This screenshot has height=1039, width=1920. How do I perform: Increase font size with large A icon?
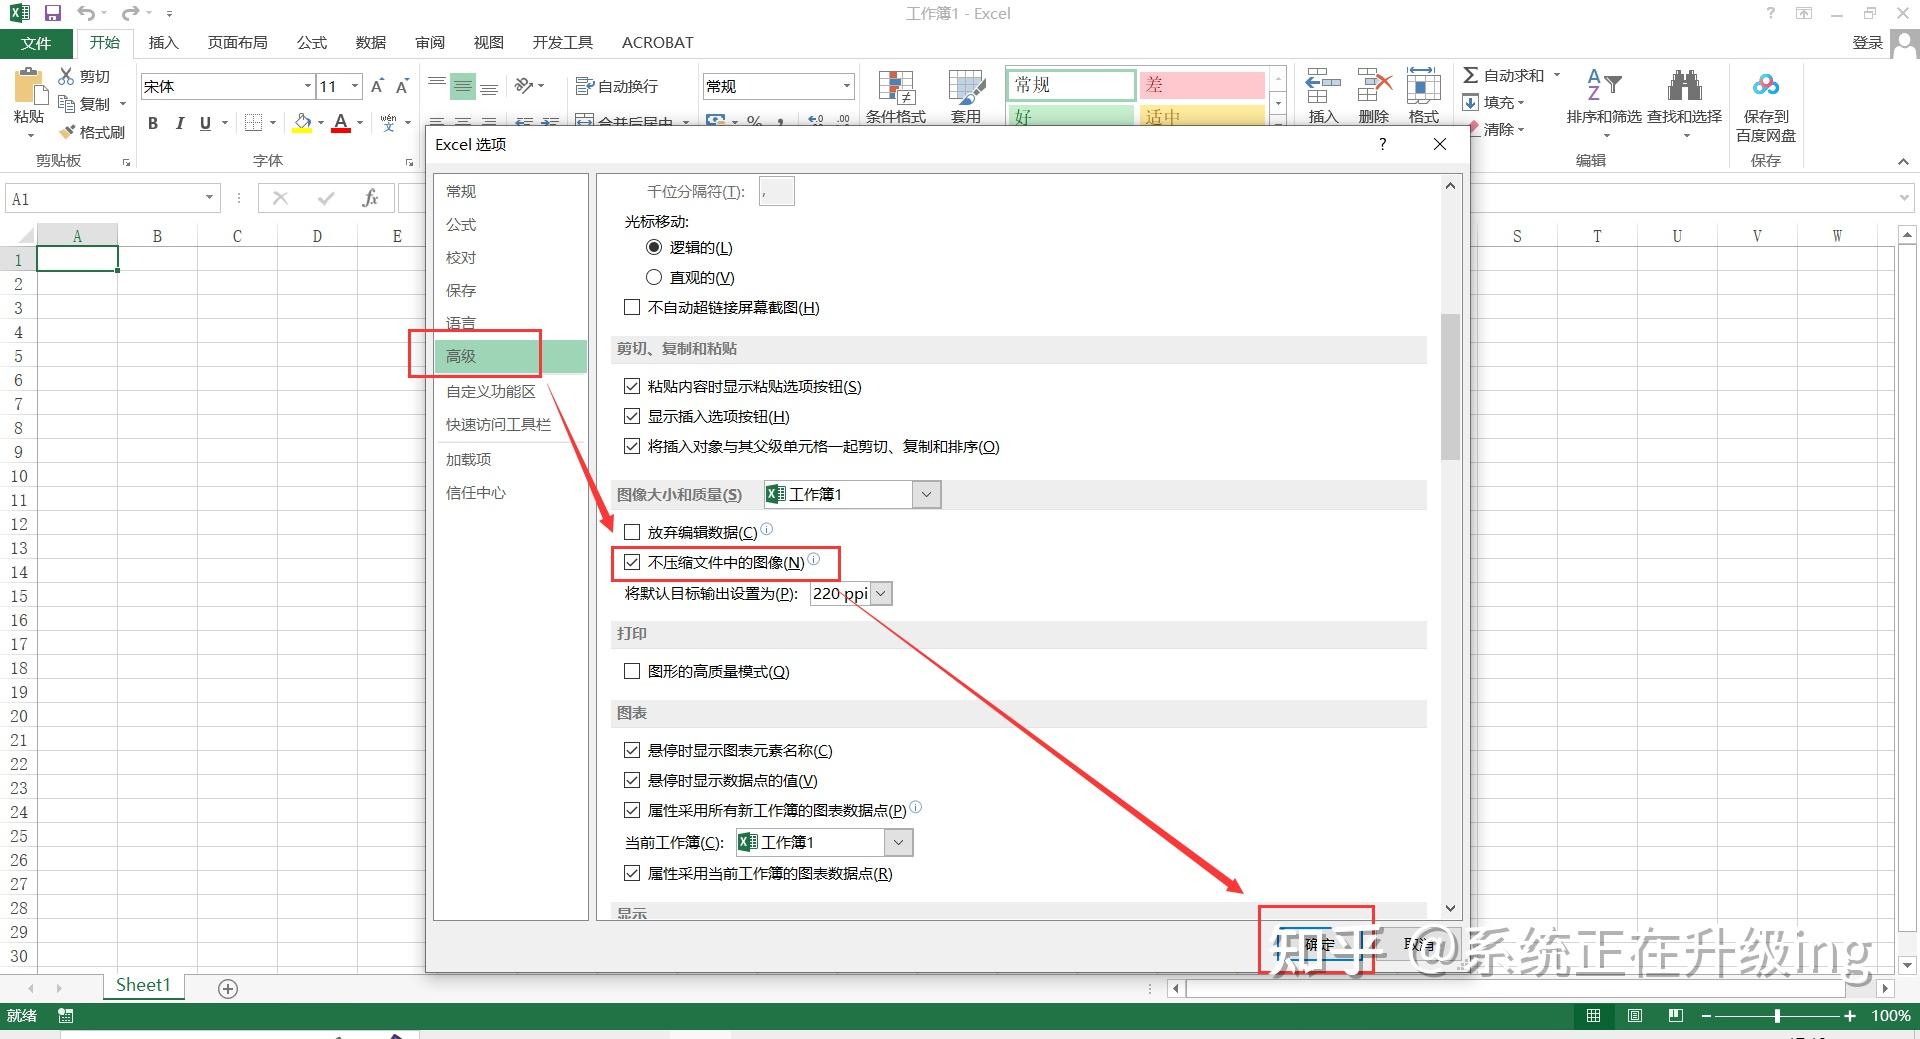(x=377, y=86)
